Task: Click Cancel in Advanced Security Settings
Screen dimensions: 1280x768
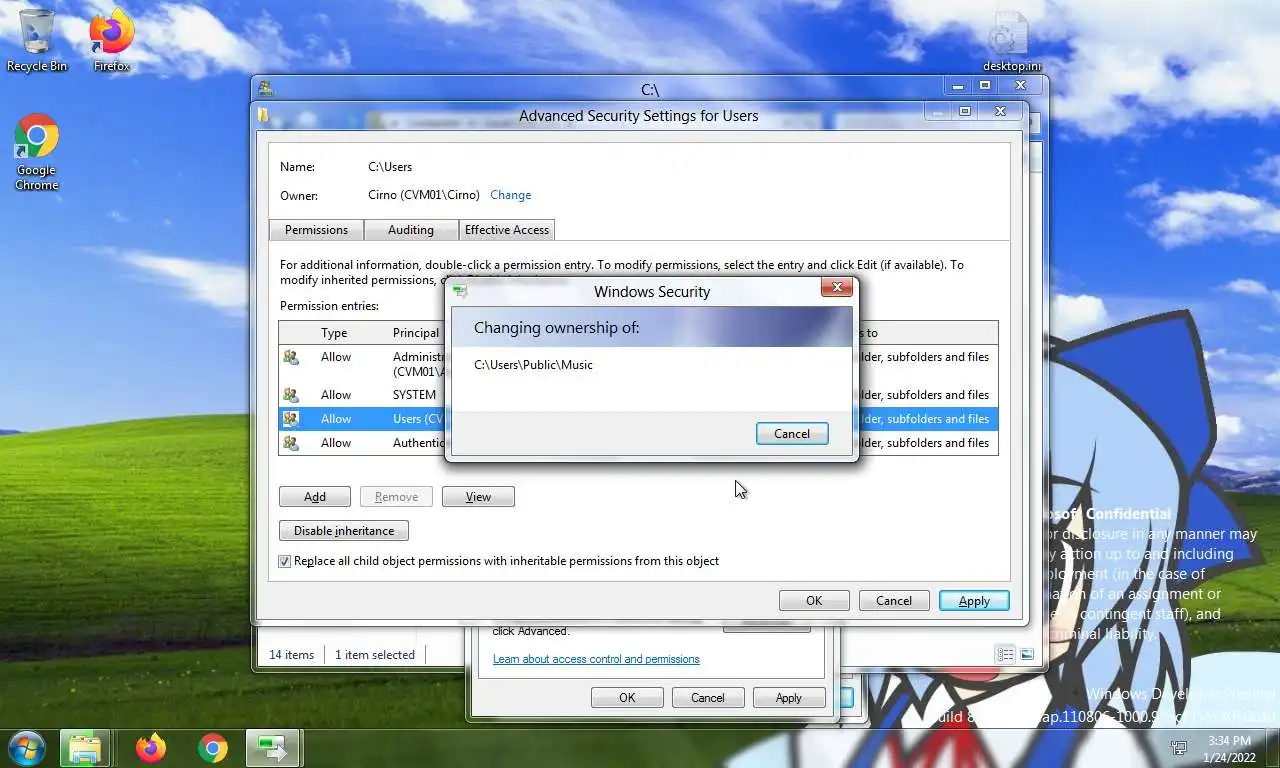Action: 894,601
